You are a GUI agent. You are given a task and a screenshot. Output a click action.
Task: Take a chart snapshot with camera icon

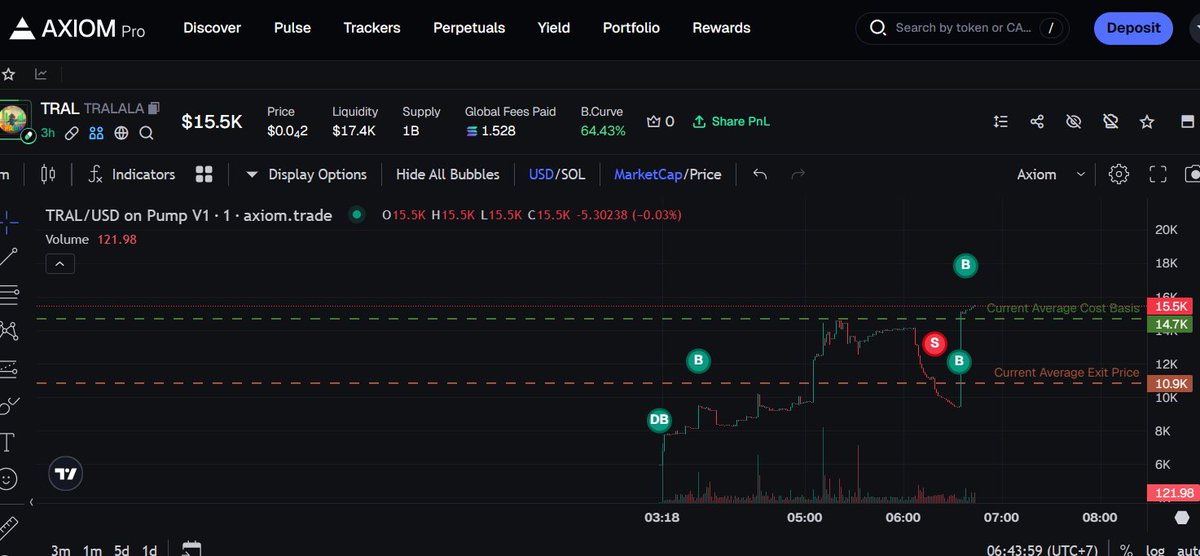[x=1192, y=174]
